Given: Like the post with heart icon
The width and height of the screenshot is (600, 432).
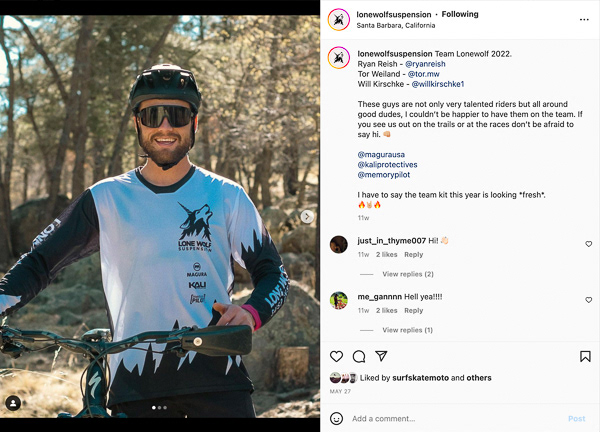Looking at the screenshot, I should pyautogui.click(x=336, y=356).
